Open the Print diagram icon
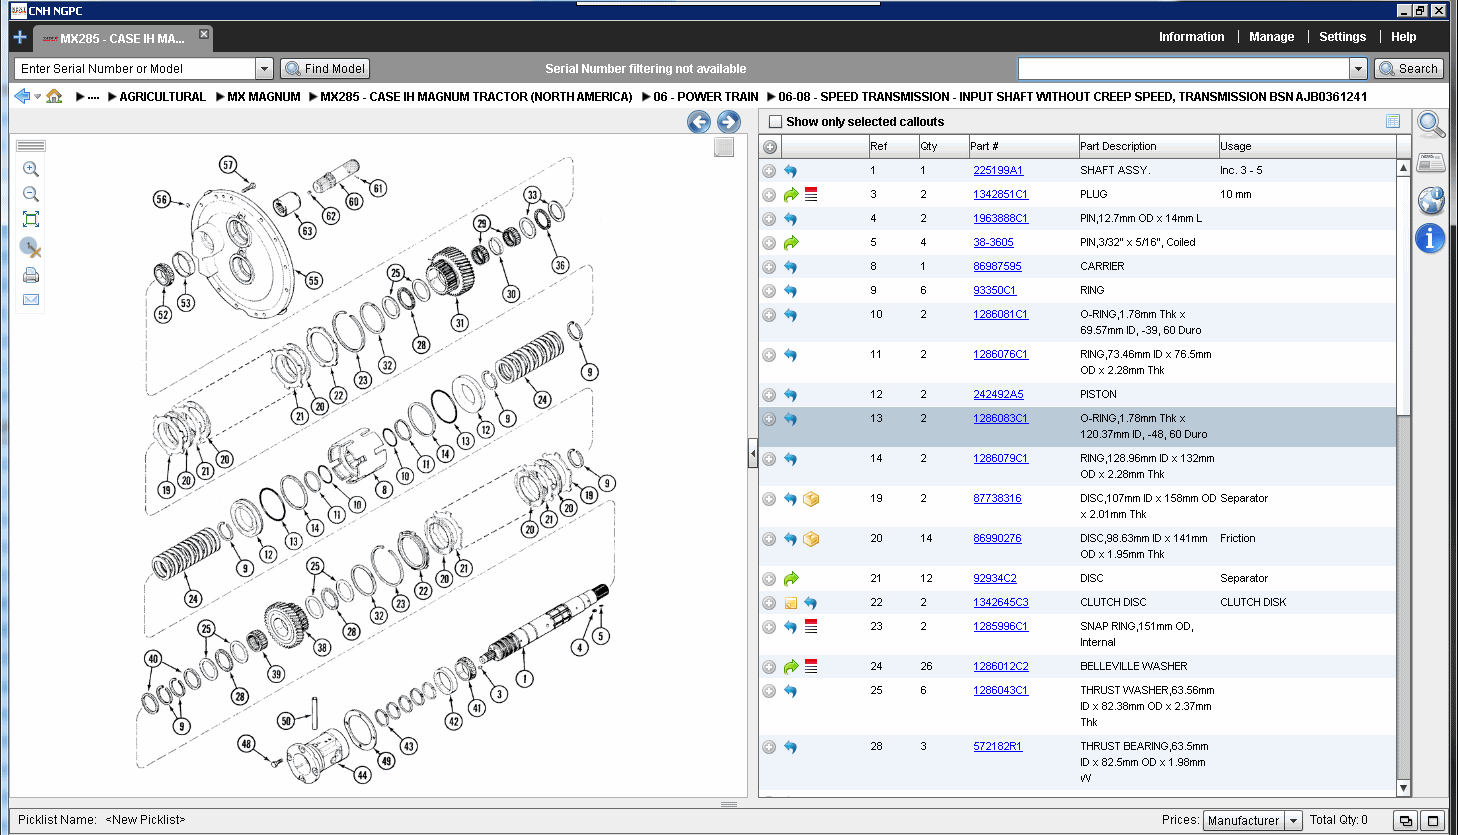1458x835 pixels. click(30, 275)
